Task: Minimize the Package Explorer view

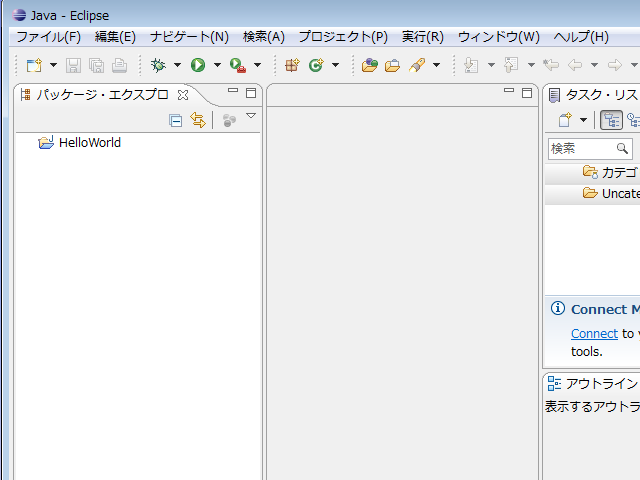Action: point(233,91)
